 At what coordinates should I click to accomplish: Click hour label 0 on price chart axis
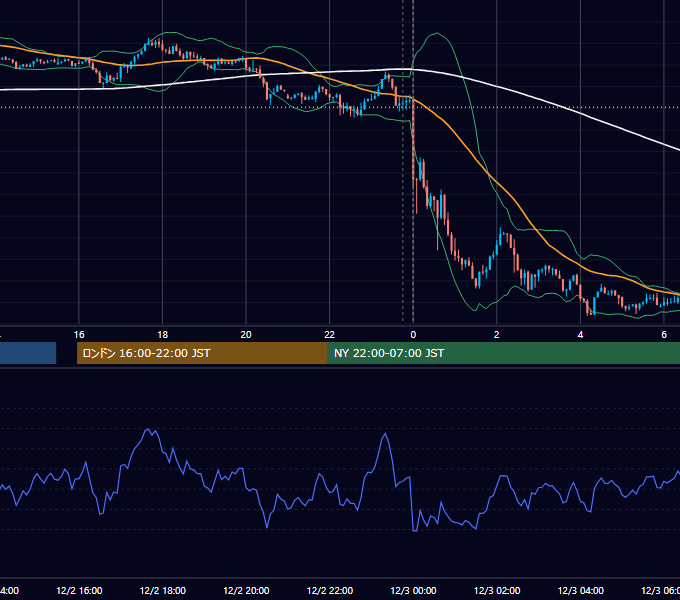(x=413, y=335)
